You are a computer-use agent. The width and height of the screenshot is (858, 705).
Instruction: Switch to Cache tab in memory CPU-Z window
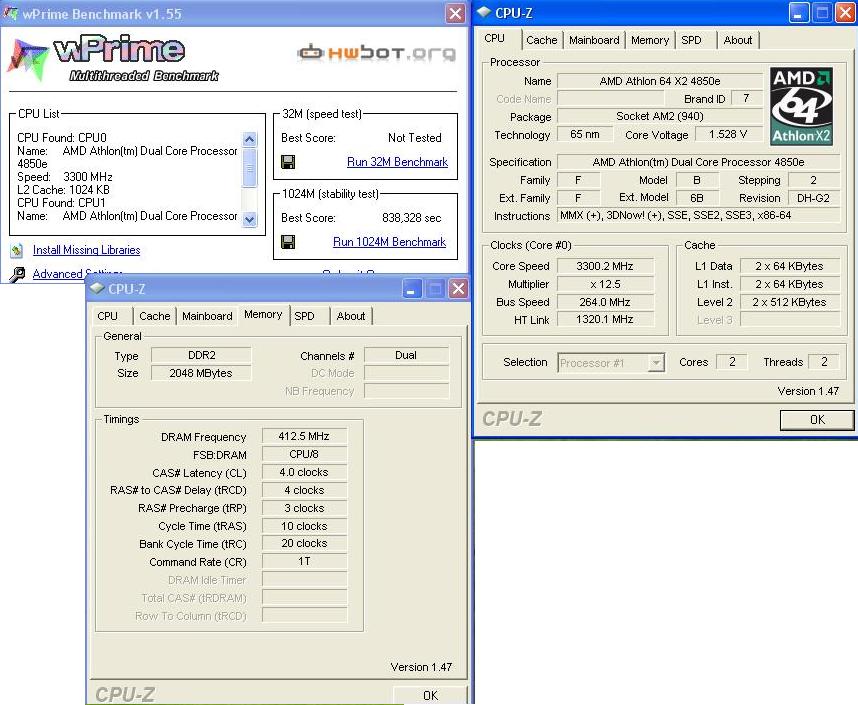(154, 316)
